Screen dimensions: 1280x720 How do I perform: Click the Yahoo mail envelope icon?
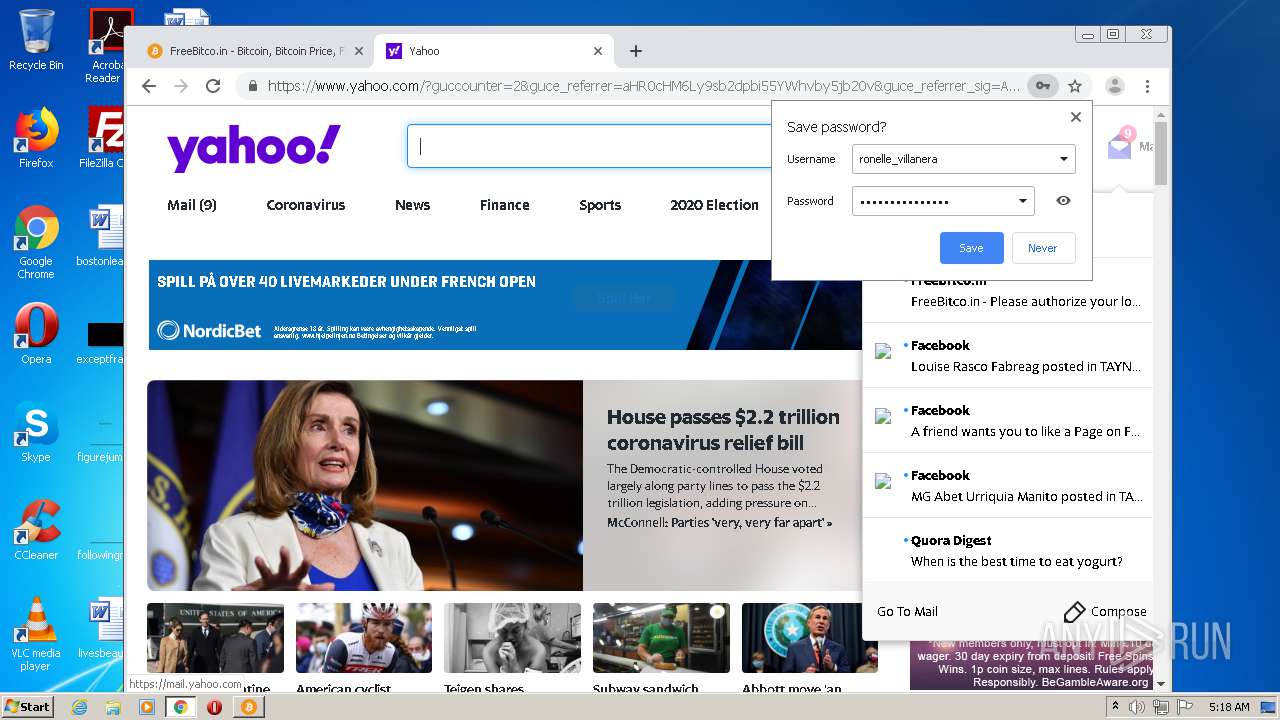tap(1120, 146)
